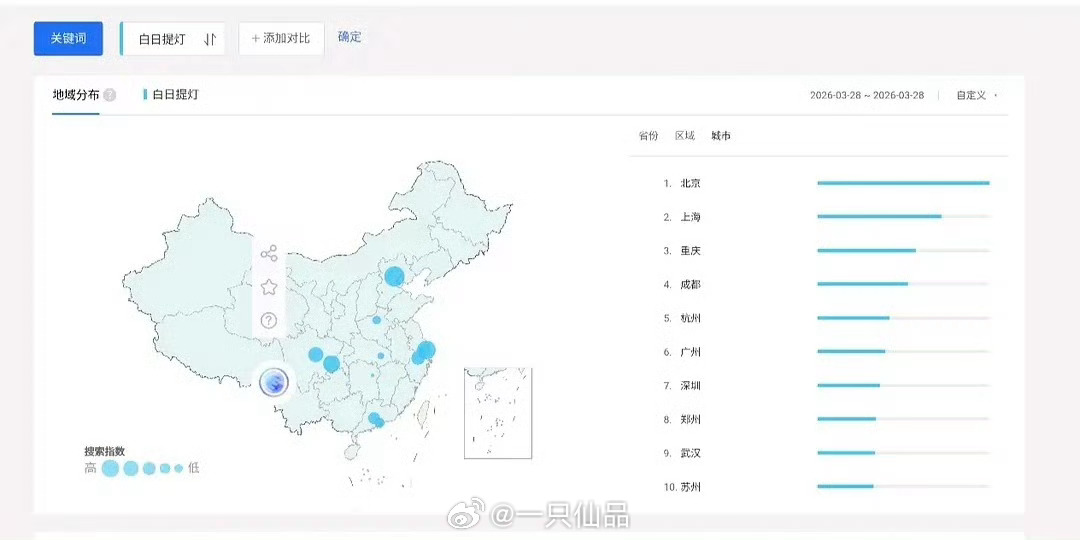Click the Chongqing bubble on the map

331,364
